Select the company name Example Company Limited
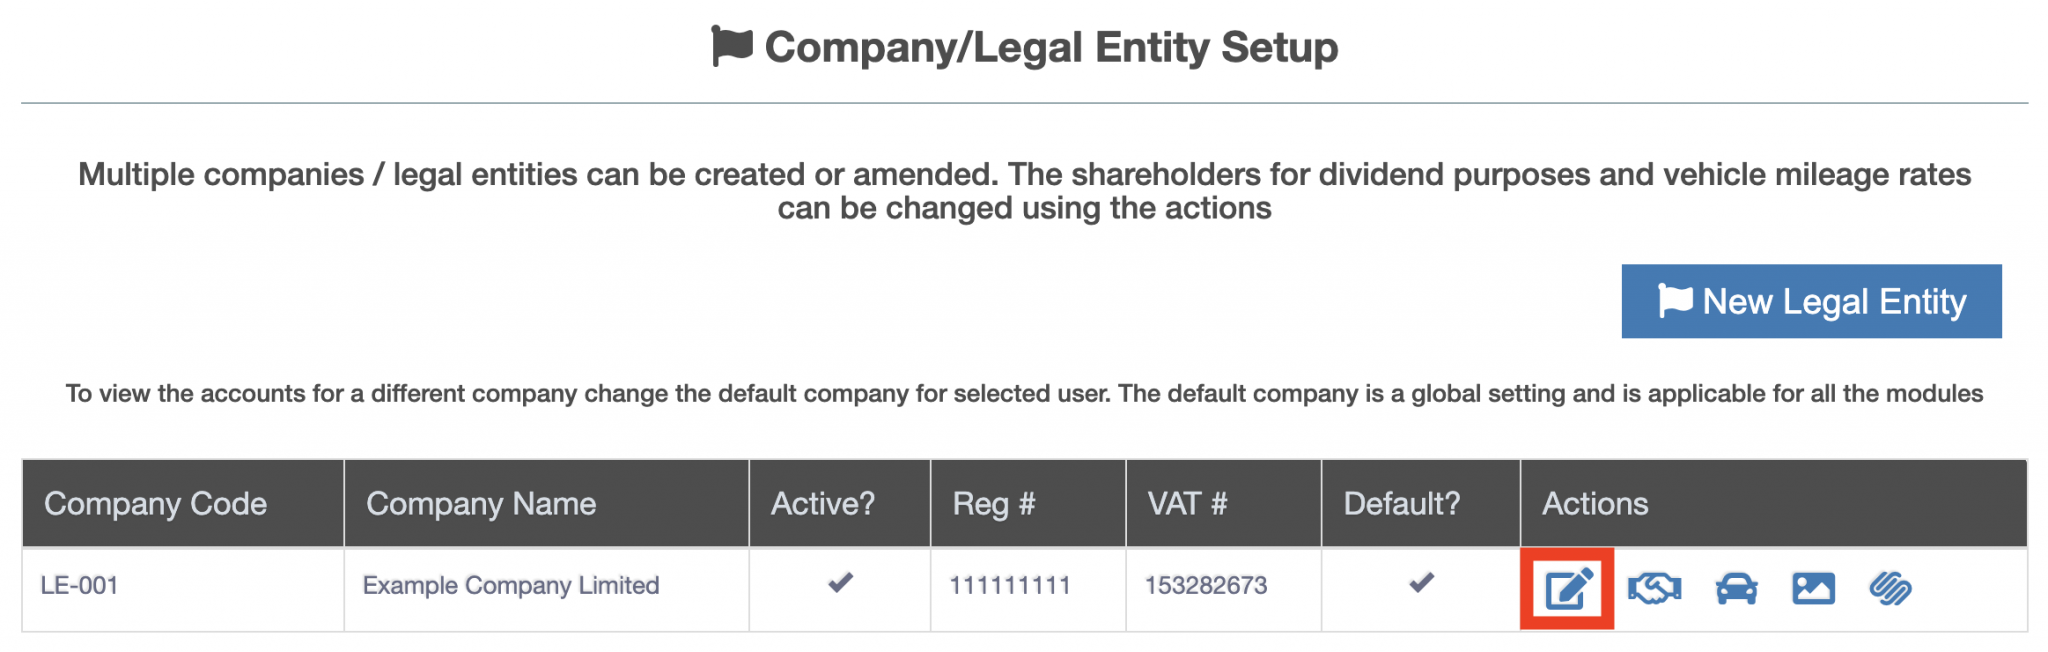Viewport: 2048px width, 652px height. (511, 586)
